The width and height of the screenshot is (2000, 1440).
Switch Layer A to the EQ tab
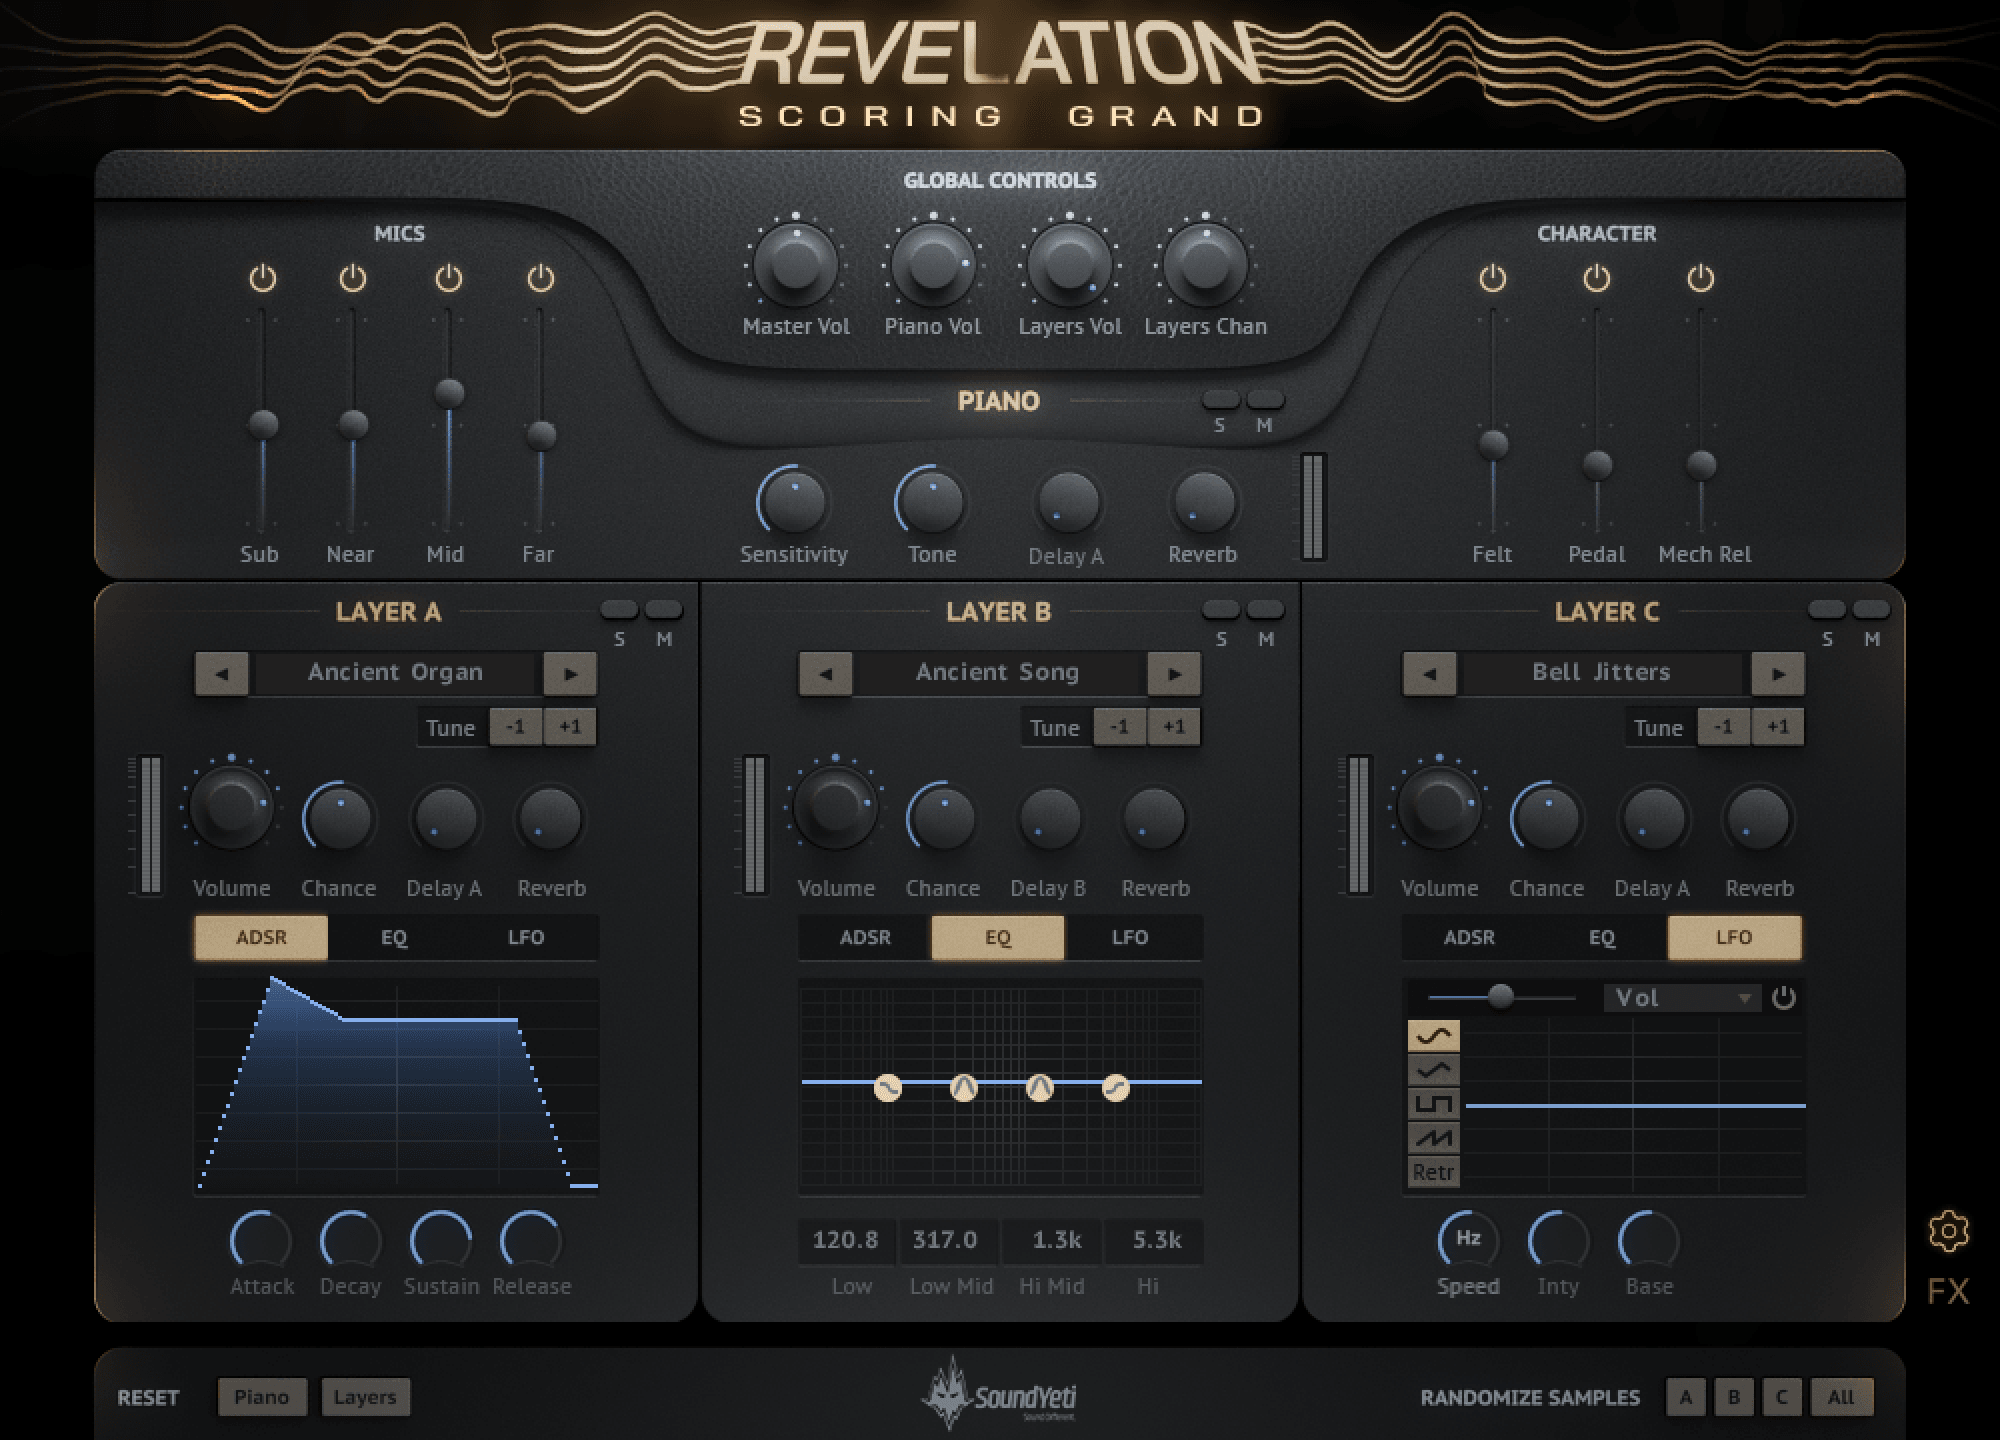coord(394,938)
